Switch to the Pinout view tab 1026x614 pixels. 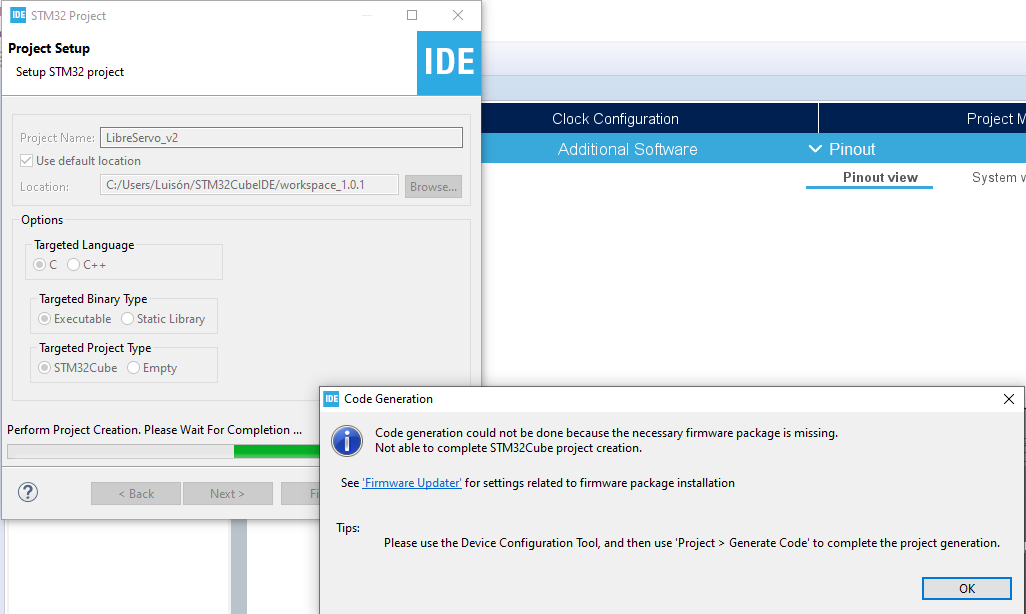(880, 177)
